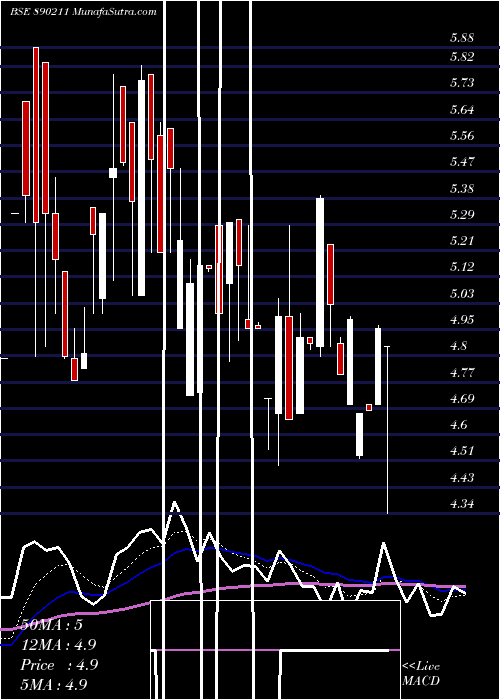This screenshot has height=700, width=500.
Task: Select the 4.8 price label
Action: pyautogui.click(x=459, y=346)
